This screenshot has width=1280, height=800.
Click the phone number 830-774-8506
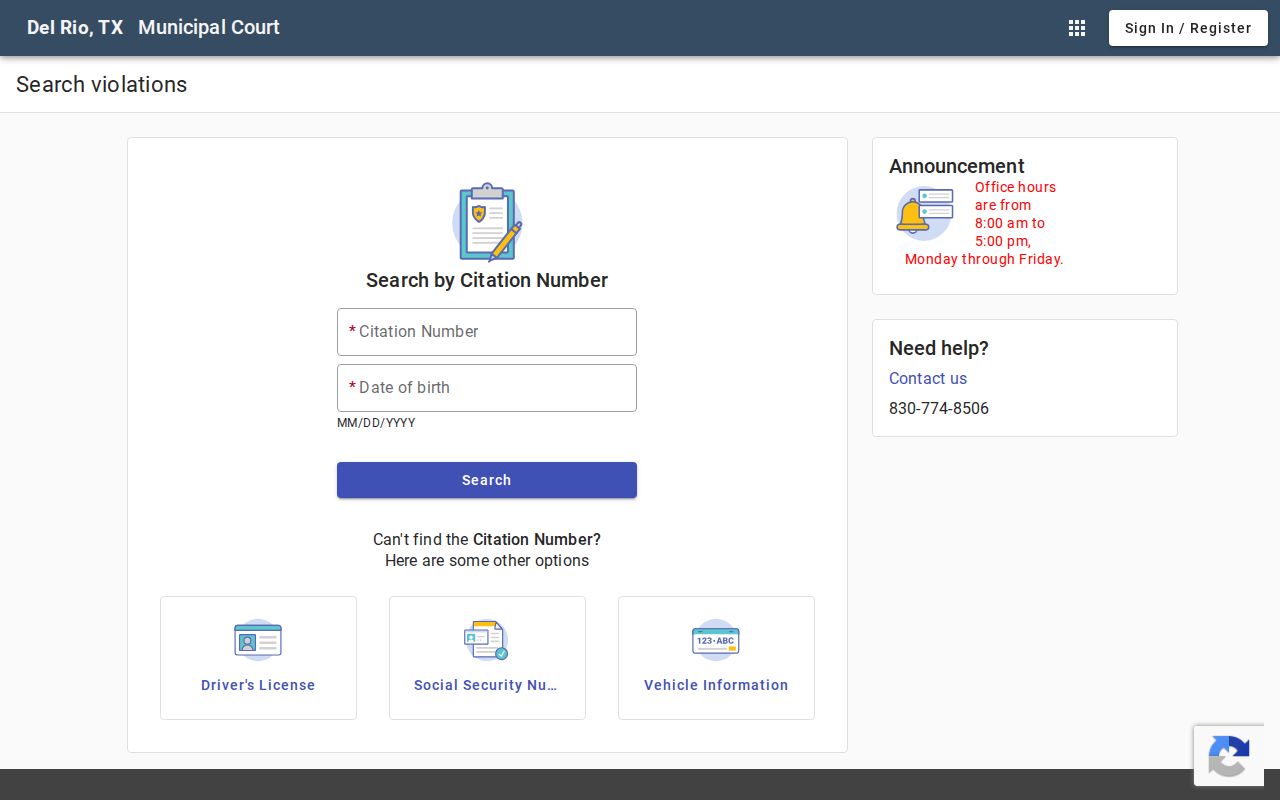pos(939,408)
